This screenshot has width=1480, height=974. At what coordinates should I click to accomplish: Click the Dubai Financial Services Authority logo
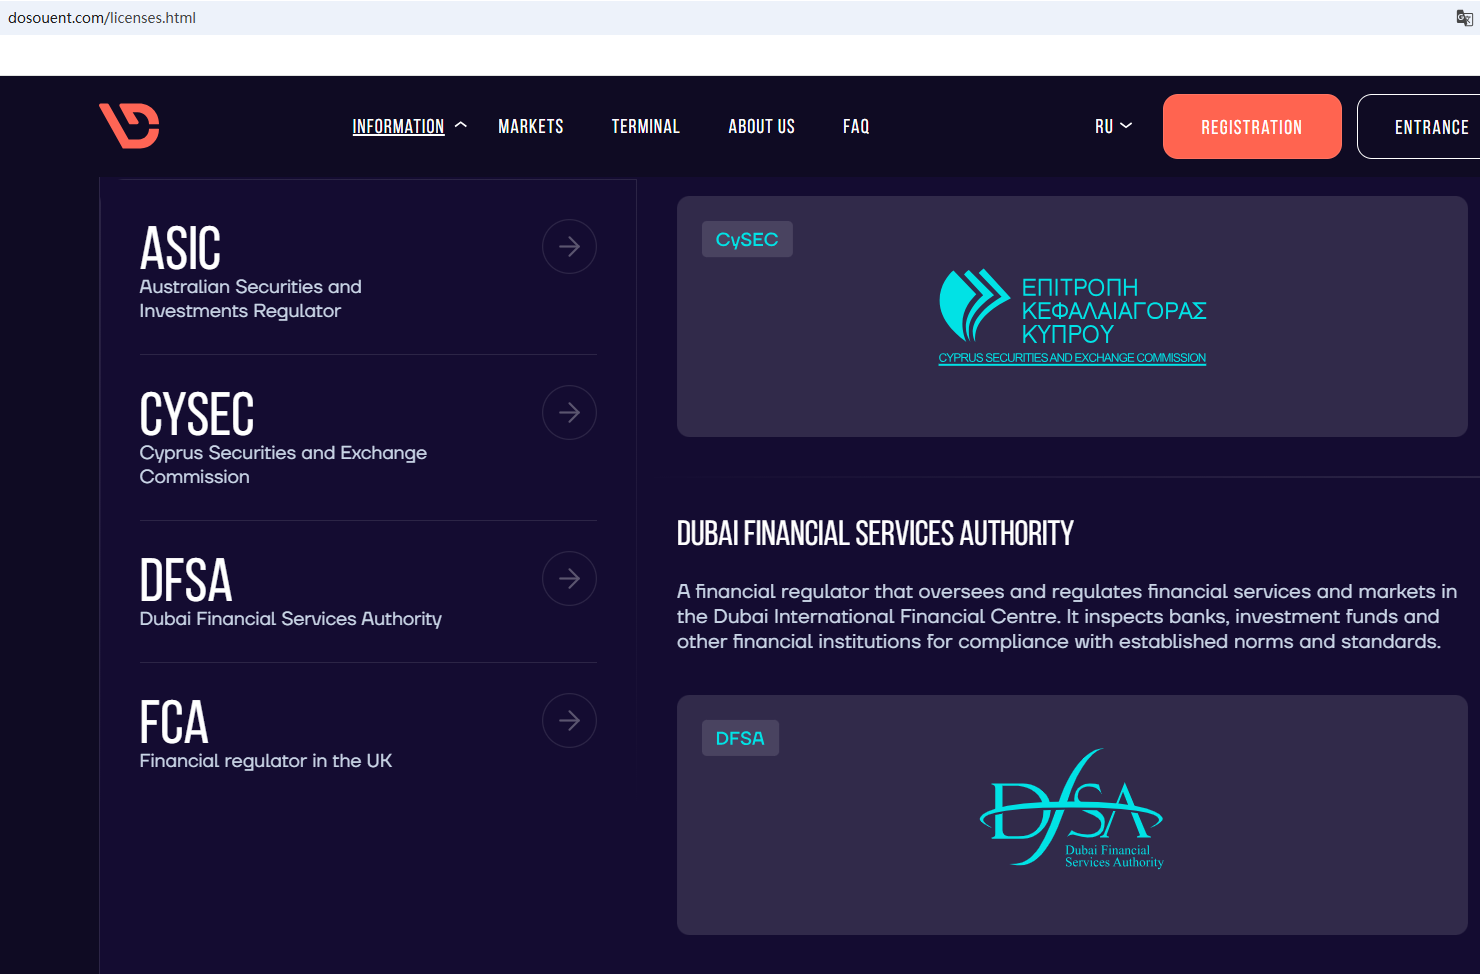[x=1072, y=809]
